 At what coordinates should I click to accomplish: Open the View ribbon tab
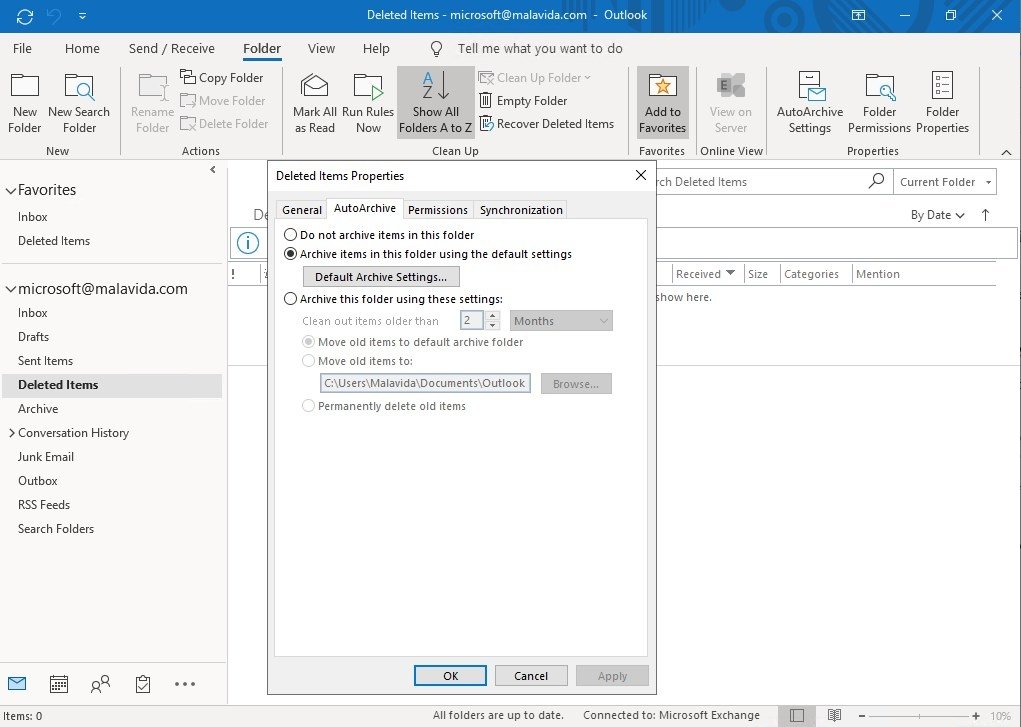pos(321,48)
